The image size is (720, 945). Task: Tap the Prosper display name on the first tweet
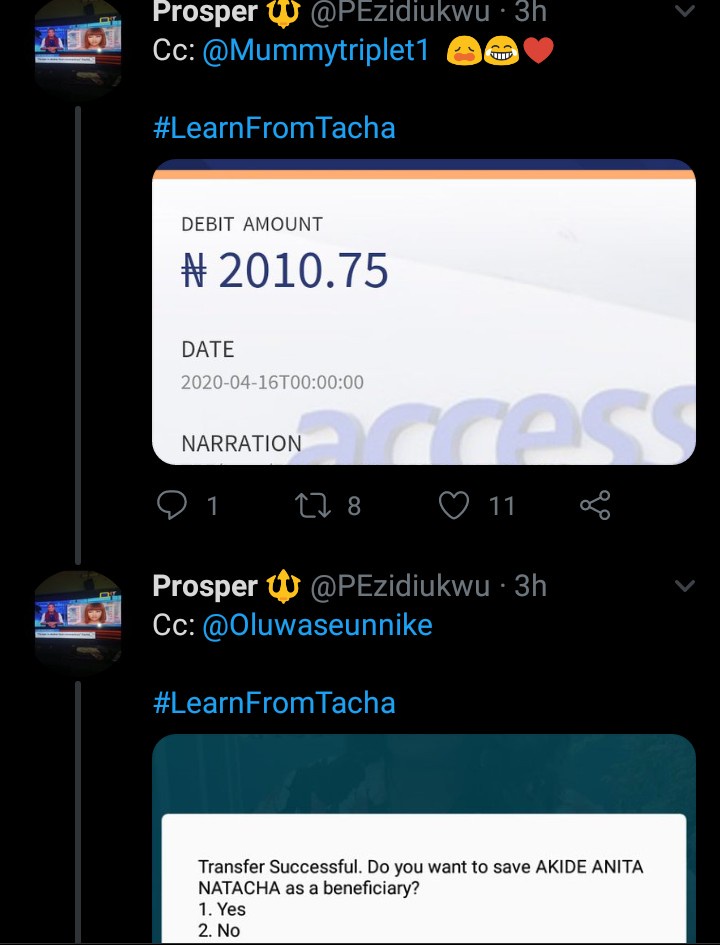click(x=205, y=13)
